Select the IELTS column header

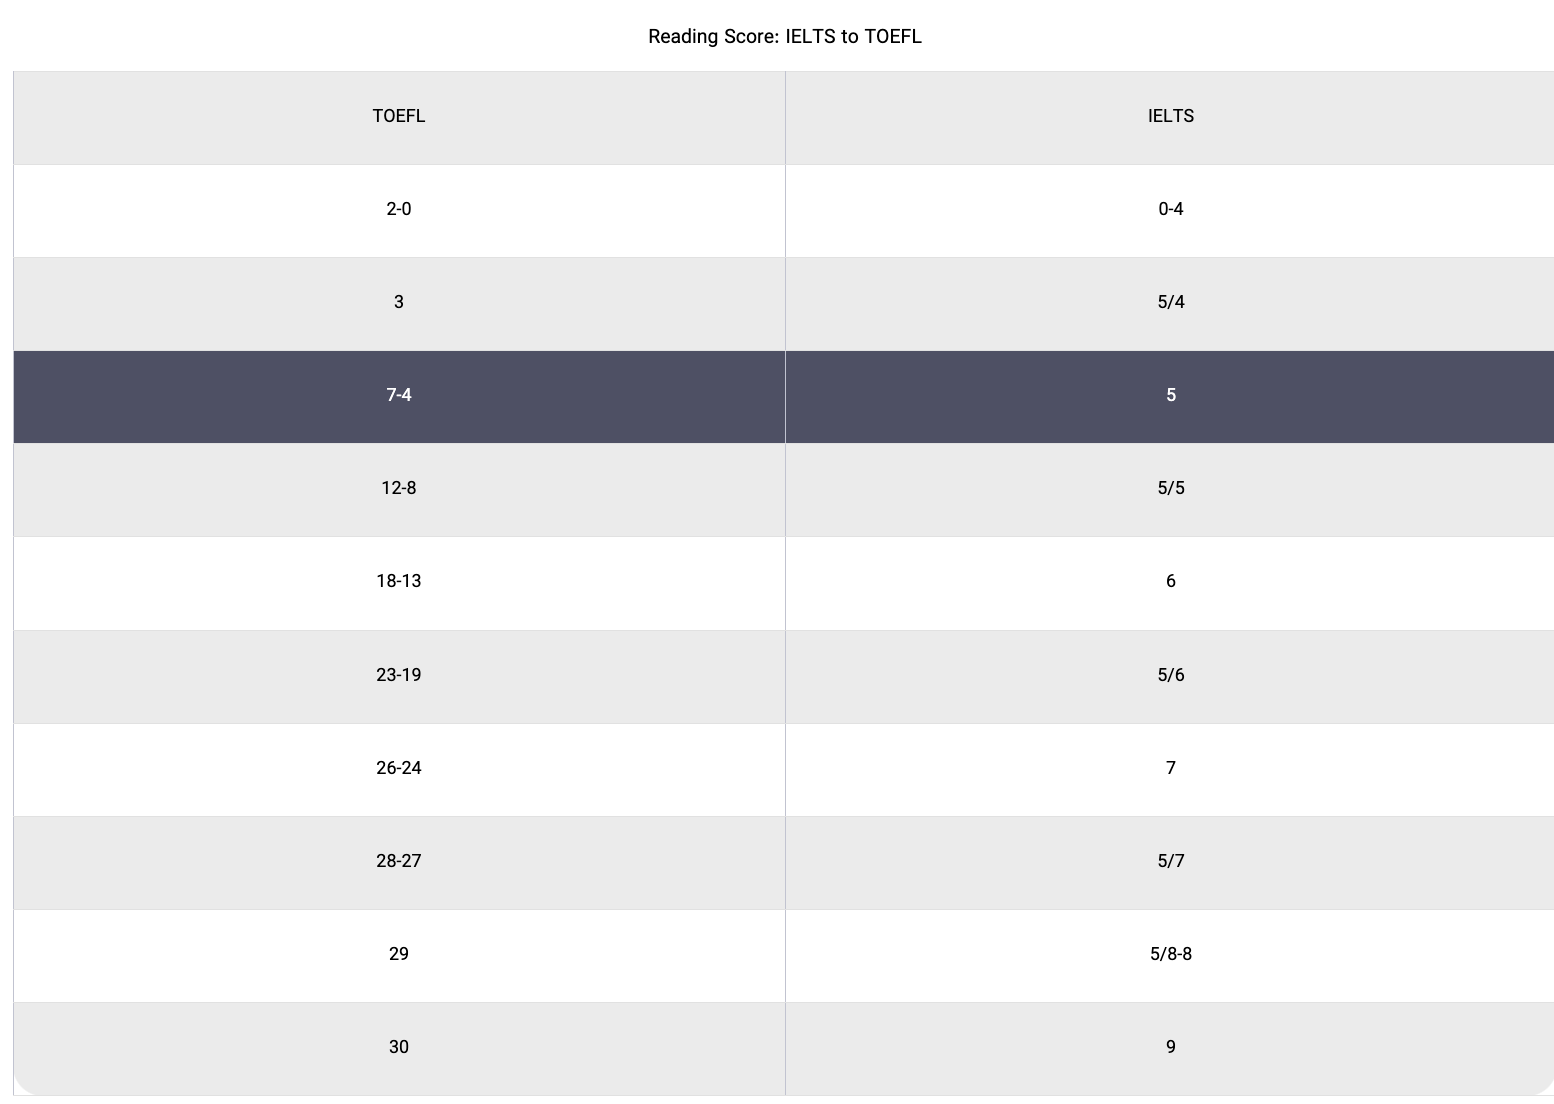(x=1170, y=116)
